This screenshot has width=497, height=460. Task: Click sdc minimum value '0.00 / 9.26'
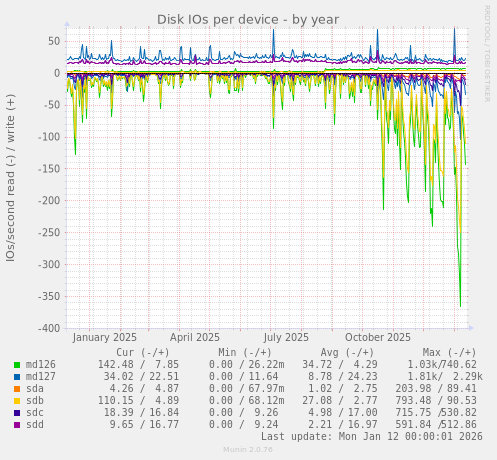pyautogui.click(x=244, y=413)
